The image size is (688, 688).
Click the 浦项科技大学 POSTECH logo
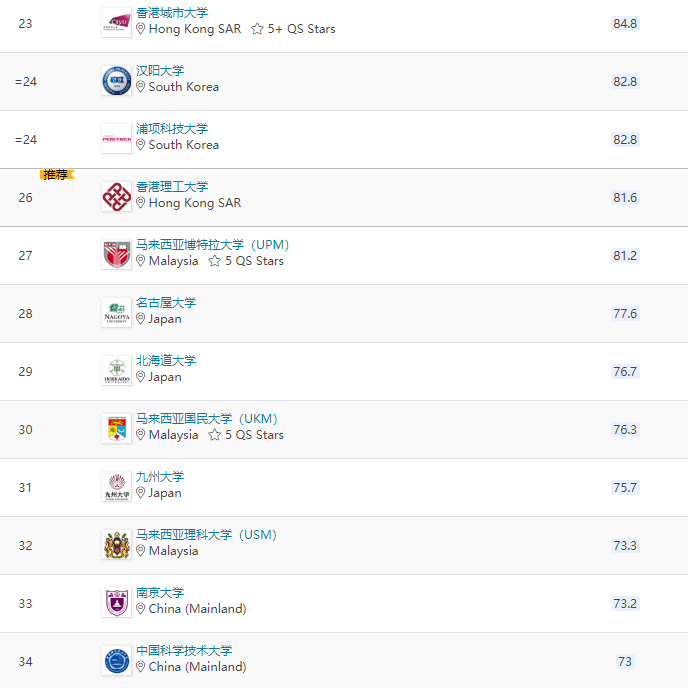point(116,138)
